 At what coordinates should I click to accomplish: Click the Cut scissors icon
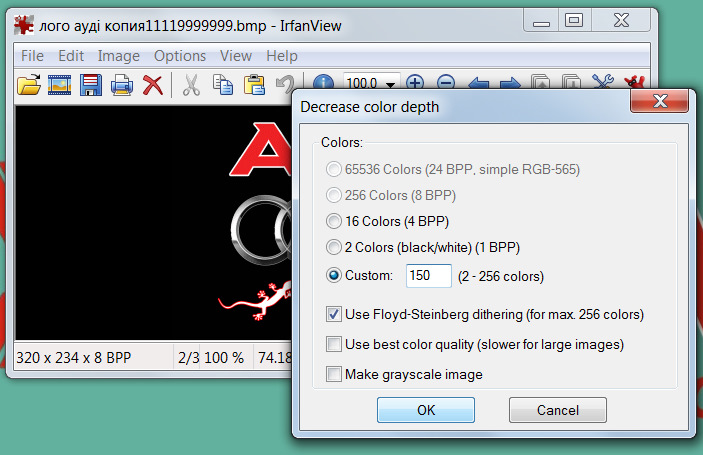191,85
